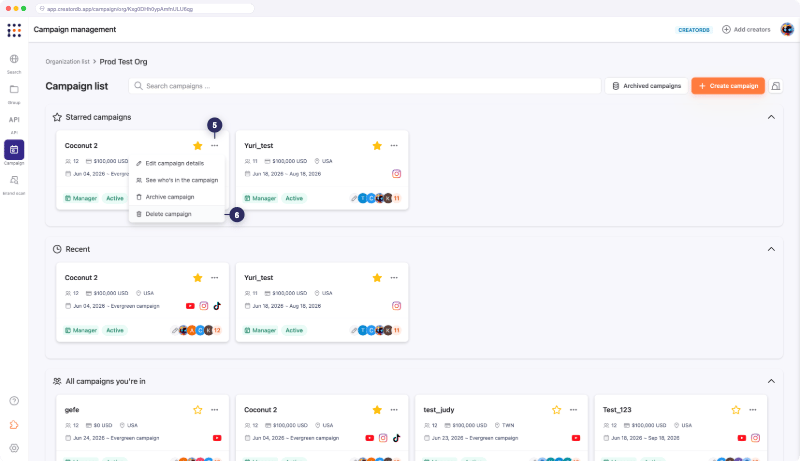Open Archived campaigns
Image resolution: width=800 pixels, height=461 pixels.
coord(646,86)
